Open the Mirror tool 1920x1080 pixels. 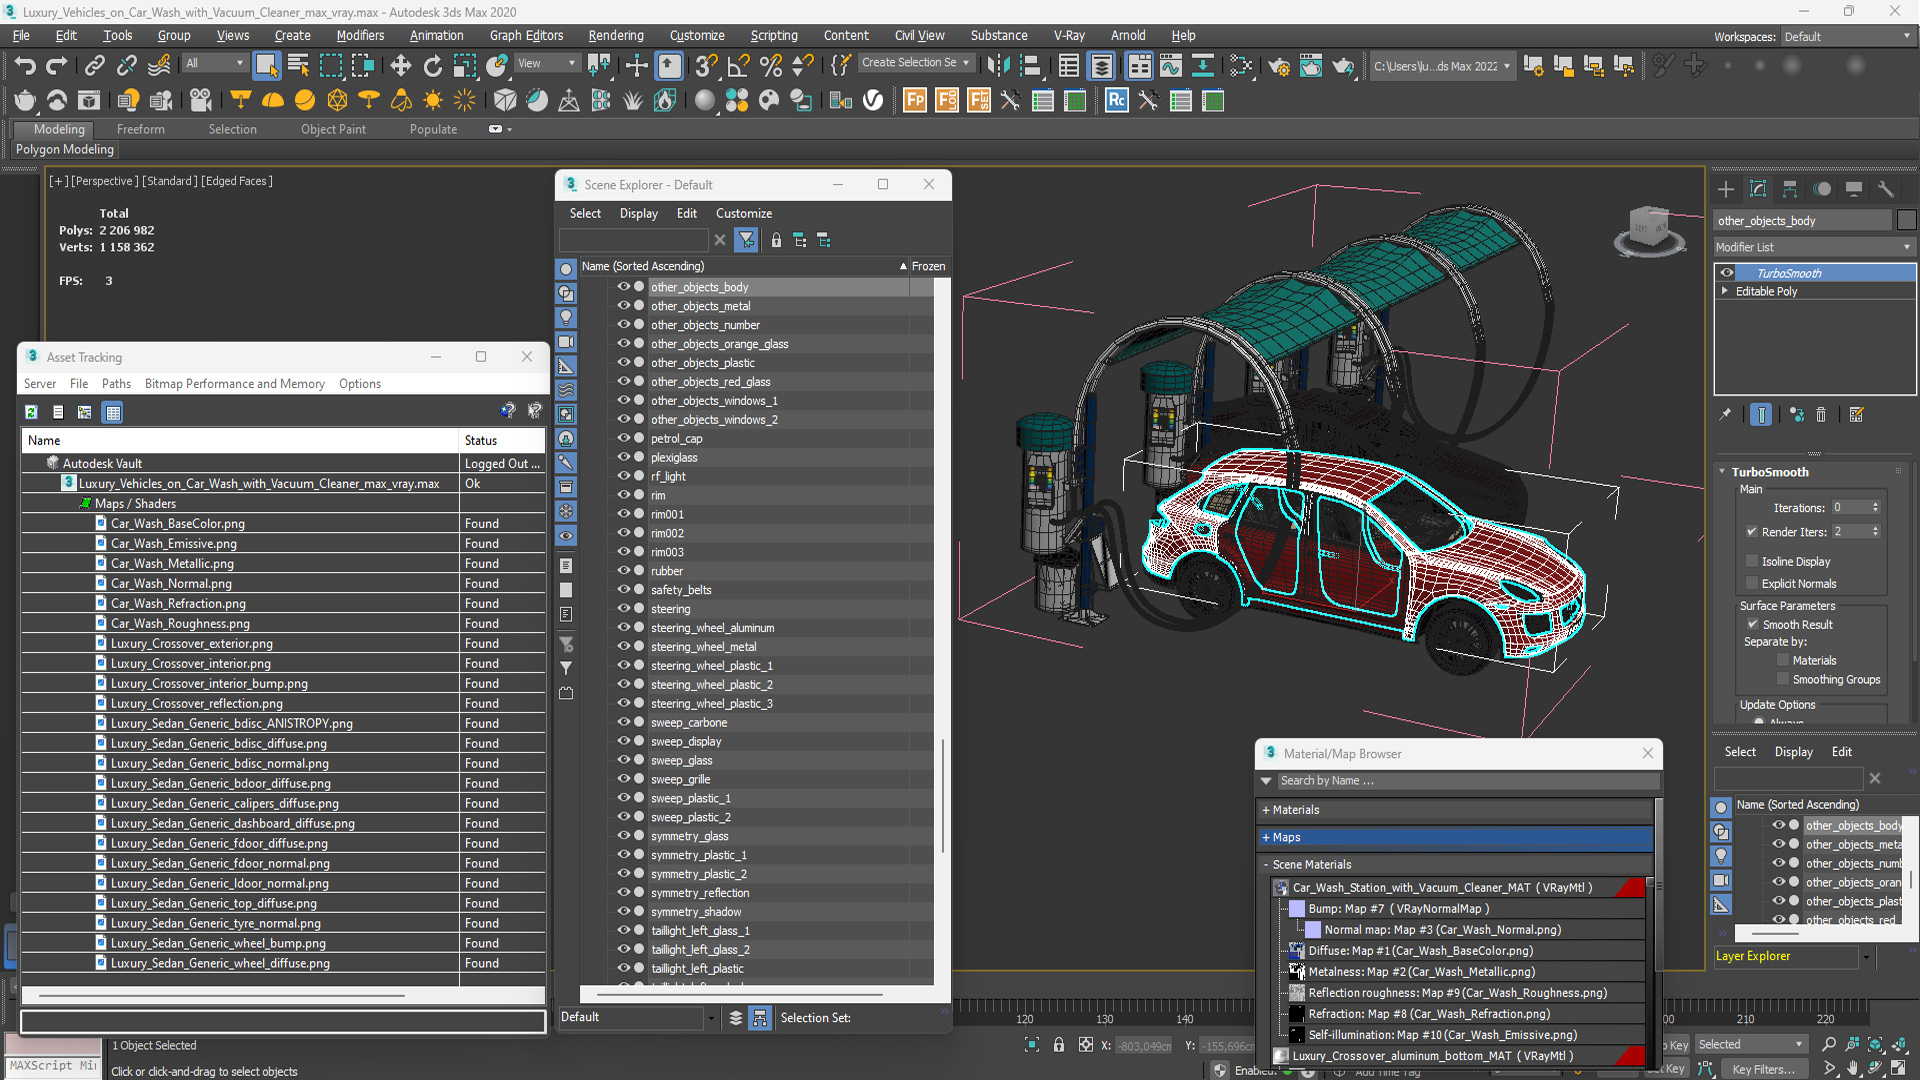(998, 66)
